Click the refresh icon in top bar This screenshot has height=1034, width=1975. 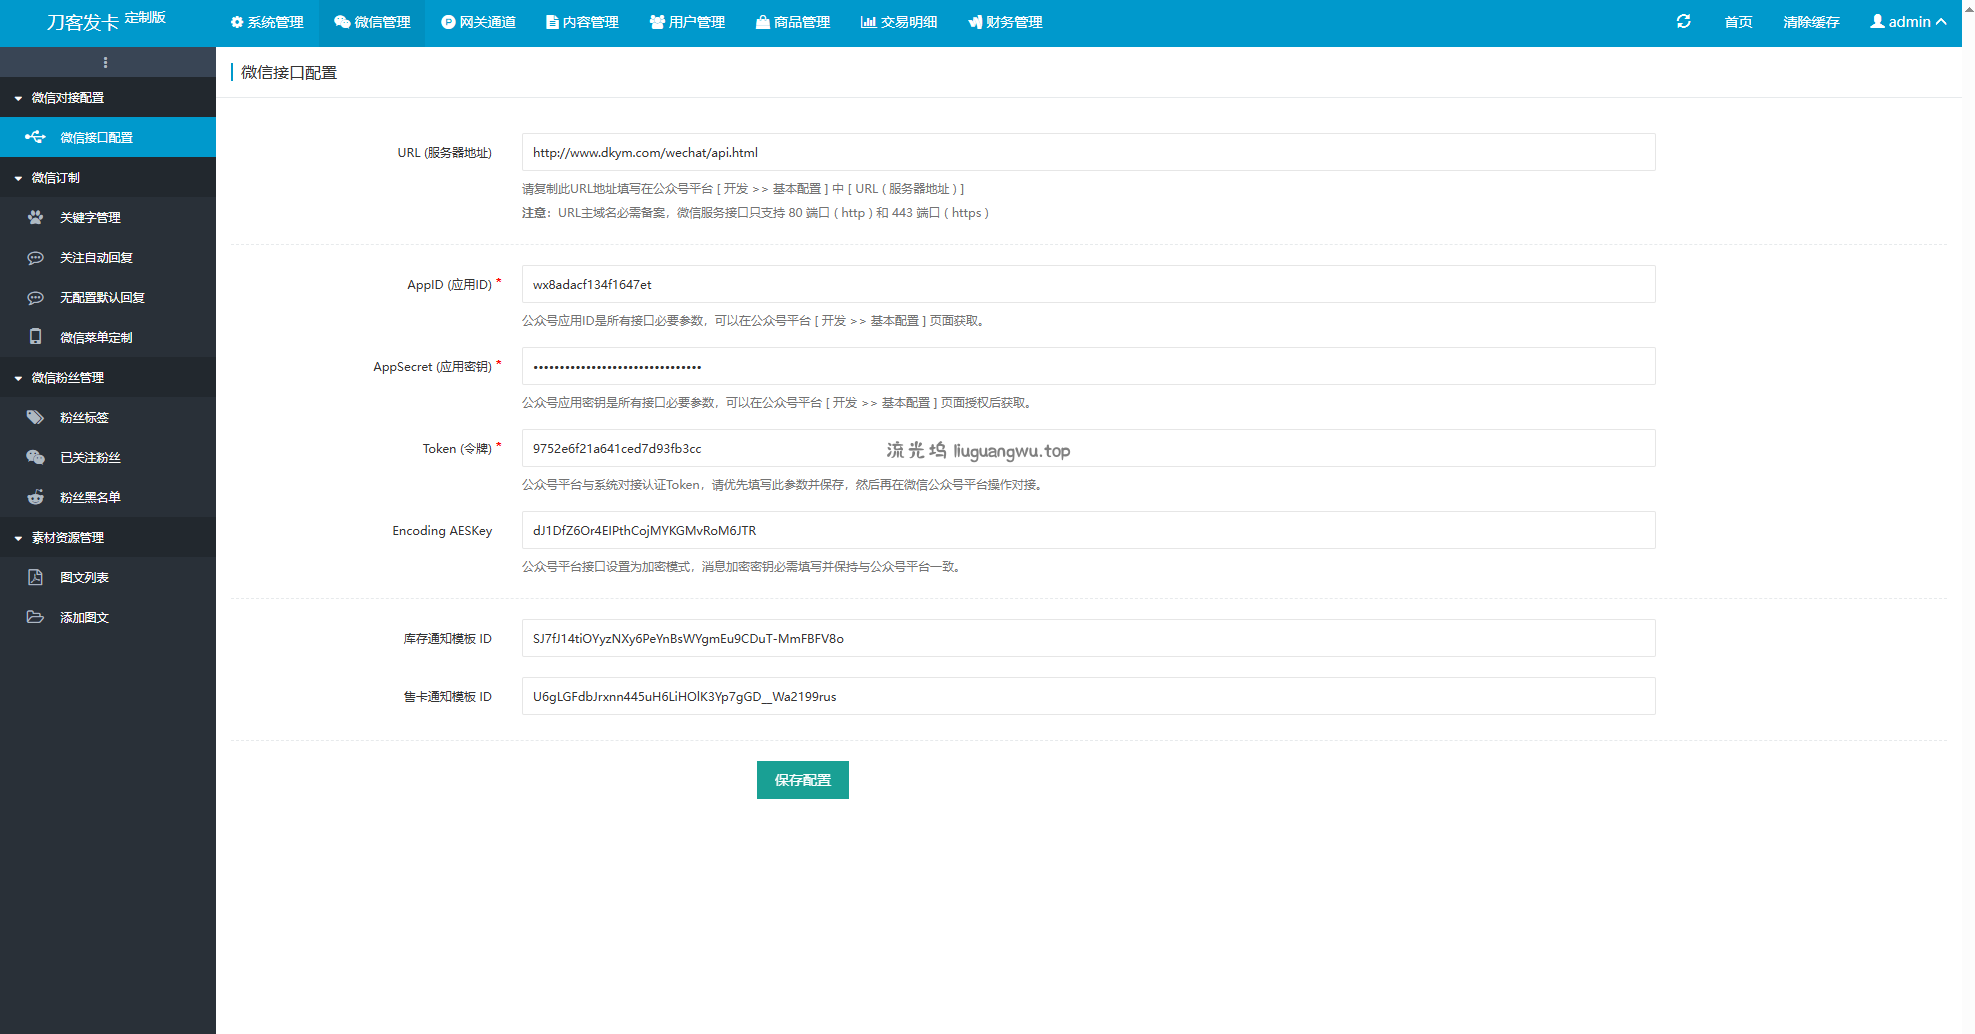[x=1683, y=22]
